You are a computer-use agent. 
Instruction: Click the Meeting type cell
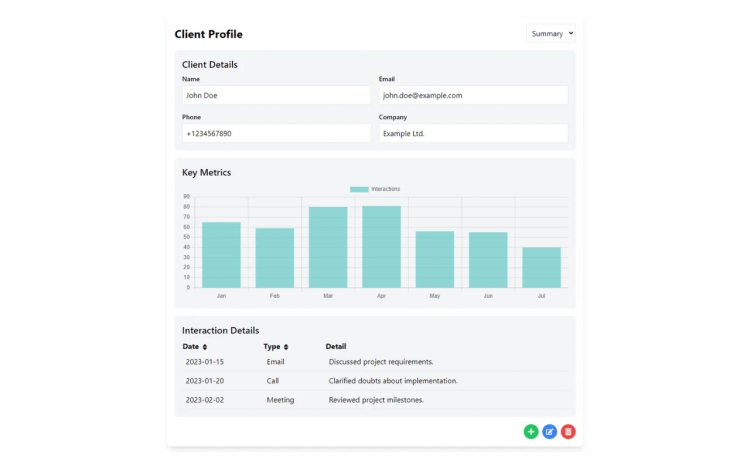(280, 400)
